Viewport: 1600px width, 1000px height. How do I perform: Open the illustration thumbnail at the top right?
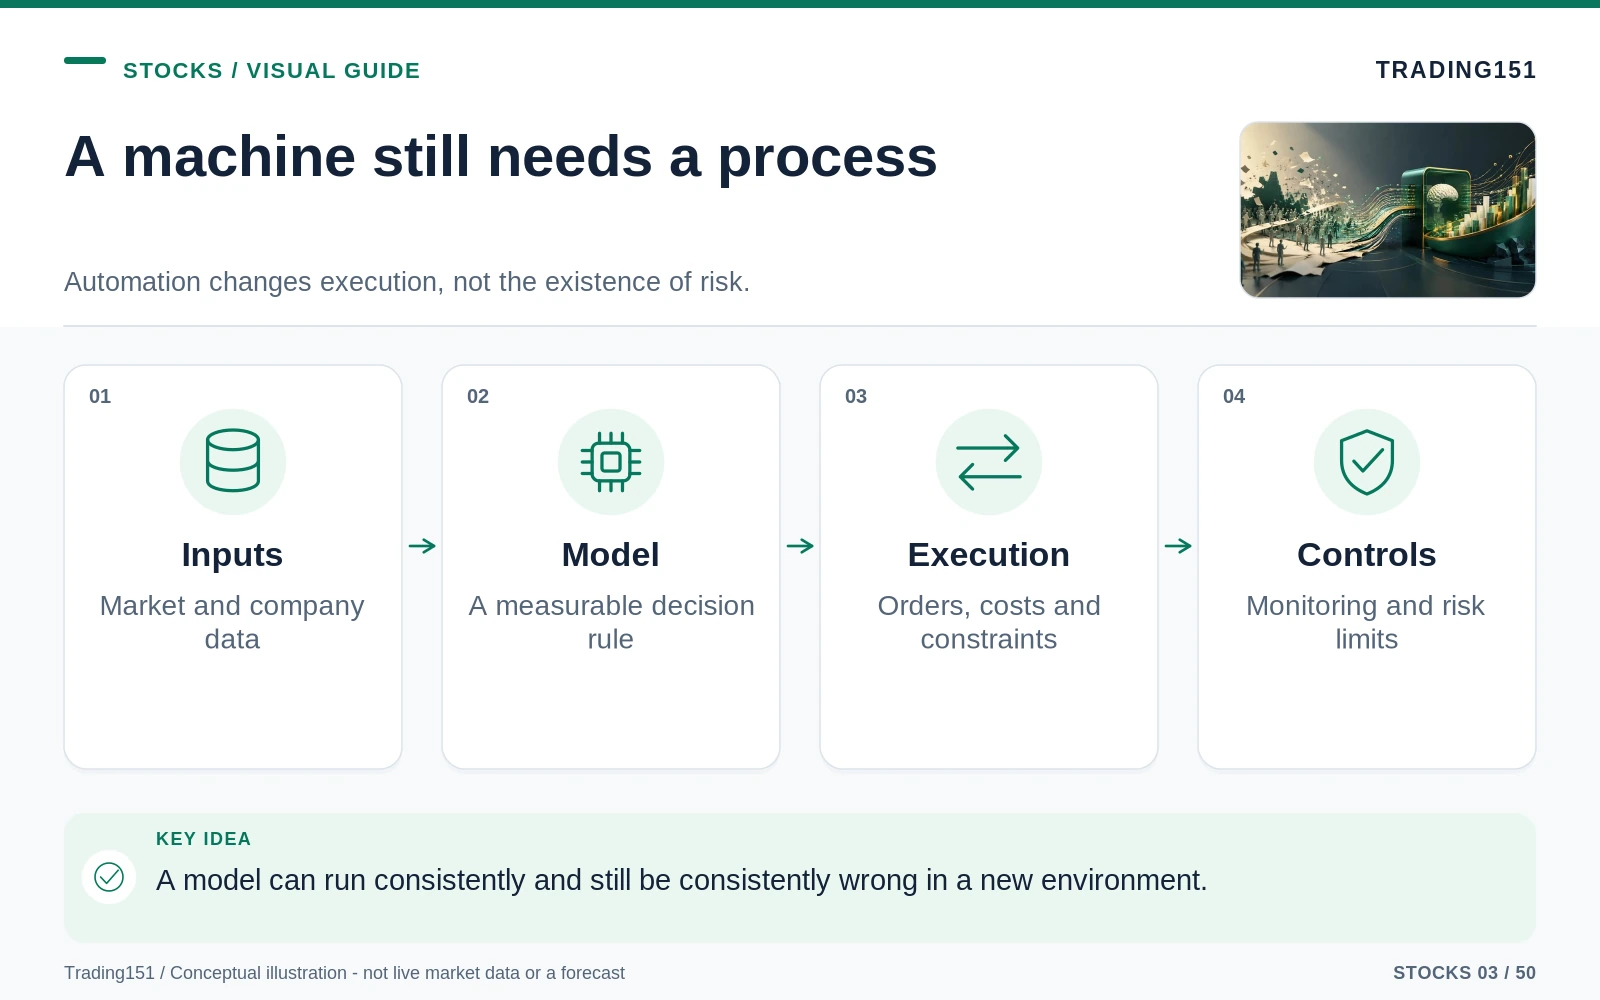click(1388, 210)
